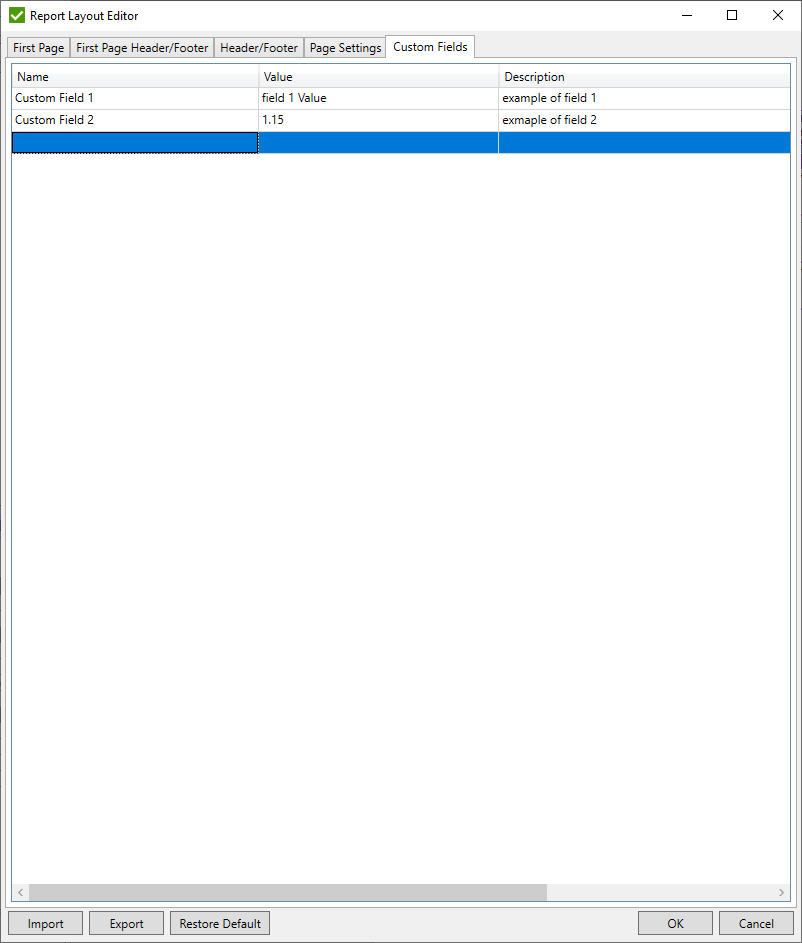Open the First Page Header/Footer tab
Image resolution: width=802 pixels, height=943 pixels.
(141, 47)
